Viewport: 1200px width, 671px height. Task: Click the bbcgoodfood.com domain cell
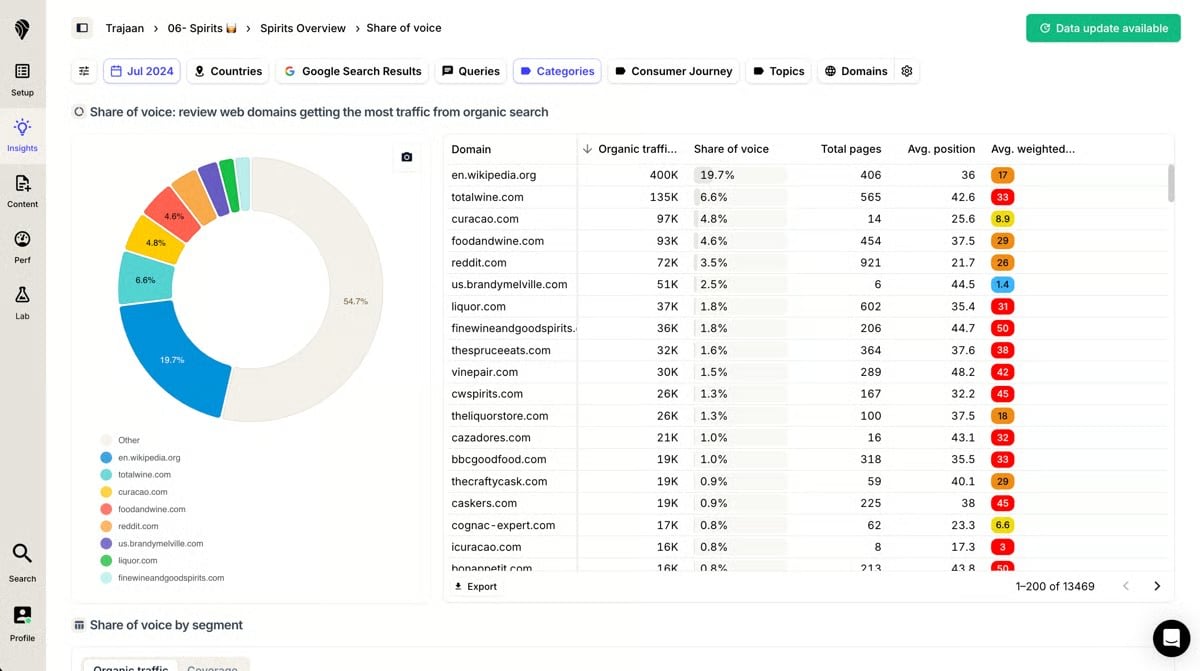[498, 459]
